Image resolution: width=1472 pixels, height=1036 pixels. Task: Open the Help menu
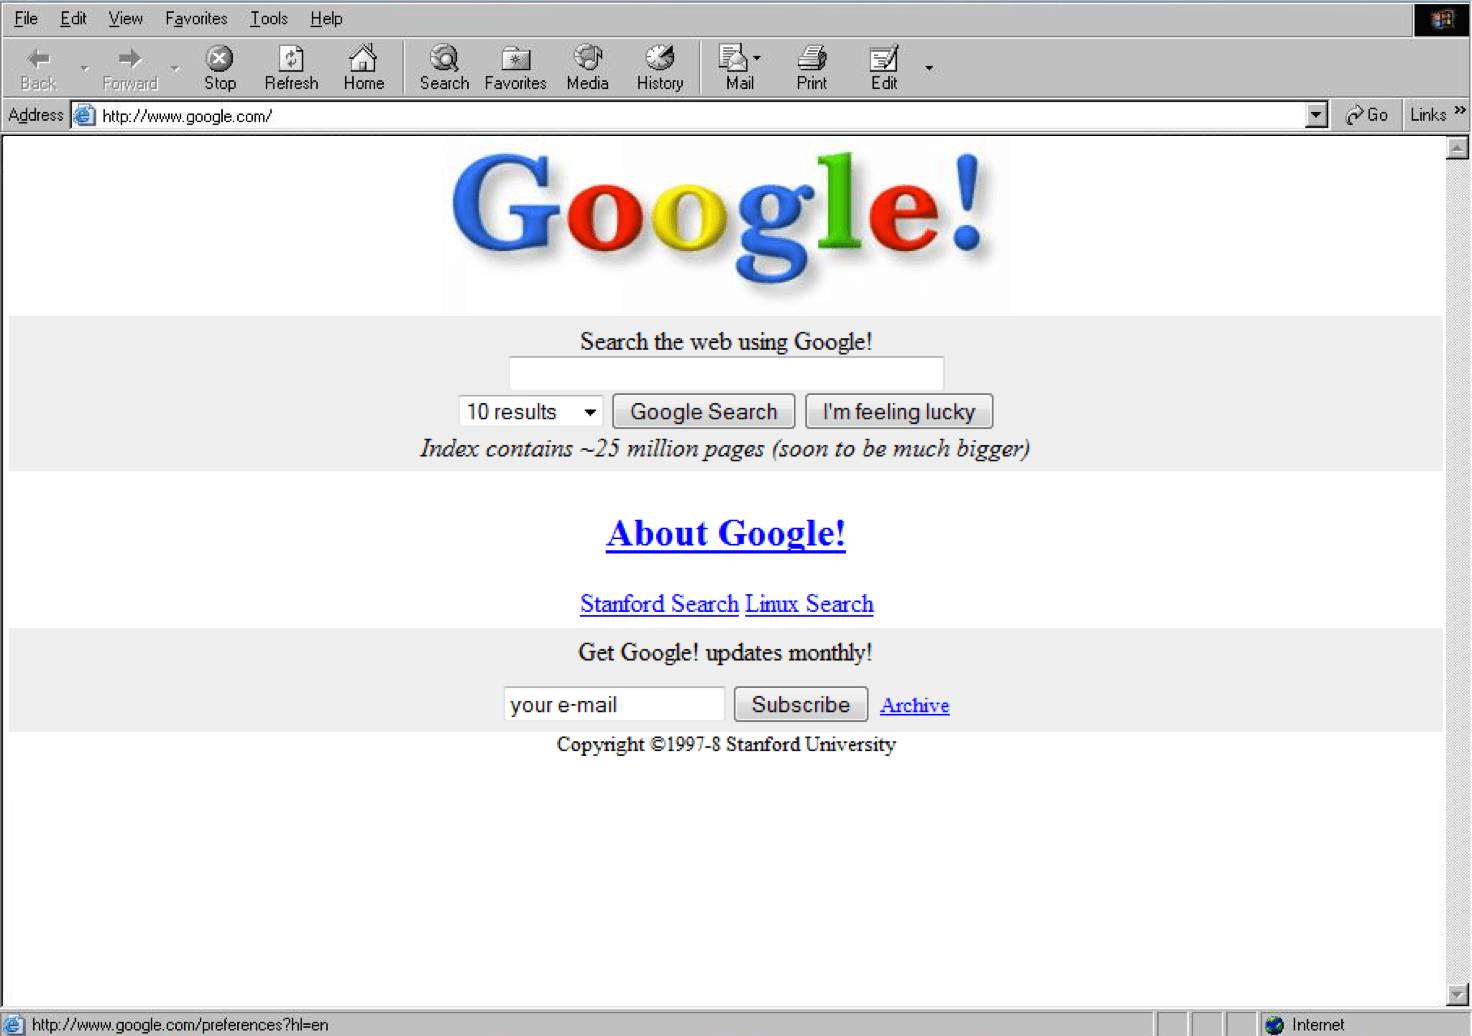tap(326, 18)
